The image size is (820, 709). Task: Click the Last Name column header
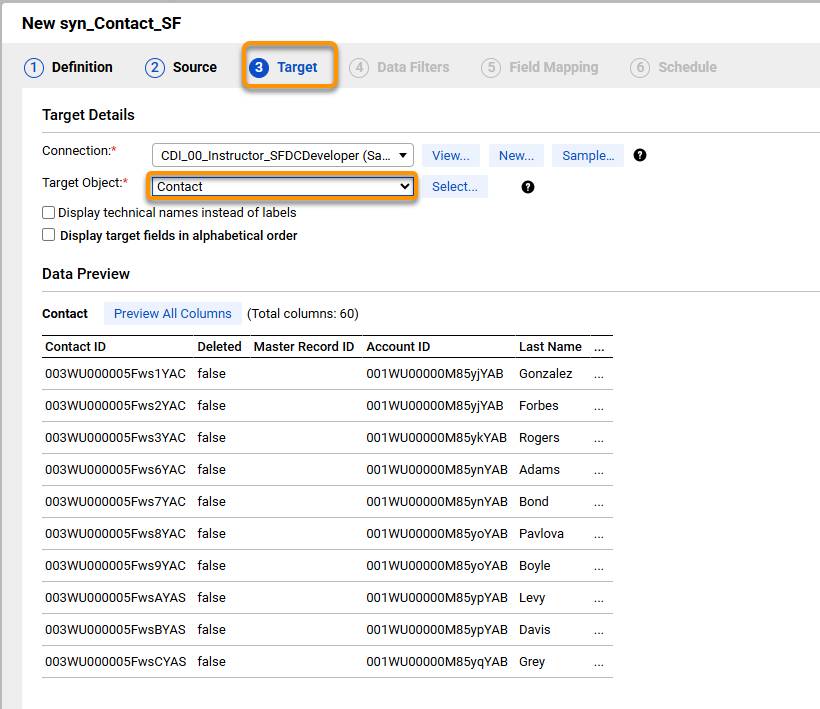[x=550, y=347]
